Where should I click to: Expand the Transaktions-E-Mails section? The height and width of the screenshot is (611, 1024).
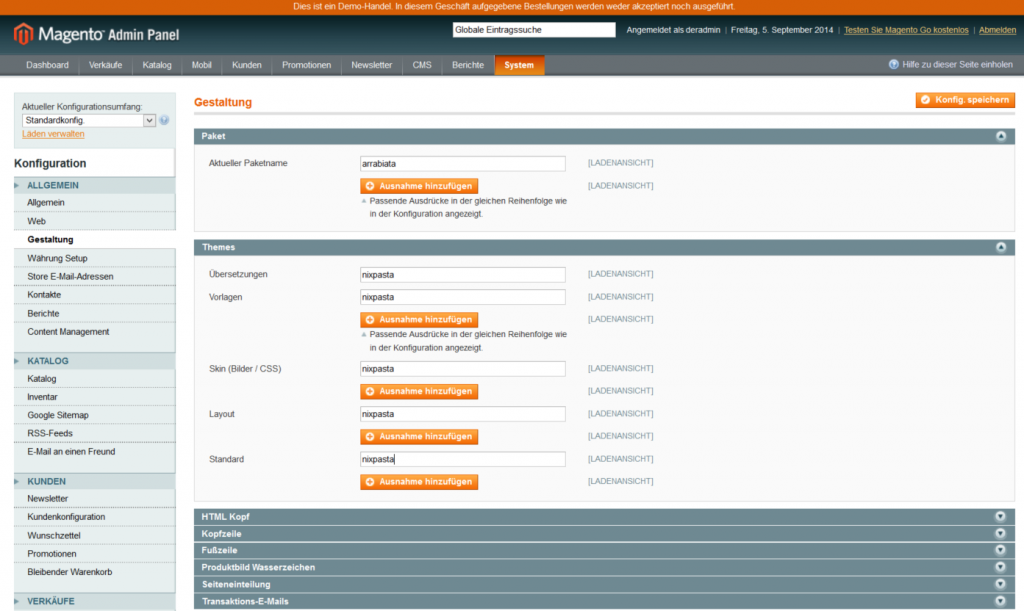[x=1000, y=600]
